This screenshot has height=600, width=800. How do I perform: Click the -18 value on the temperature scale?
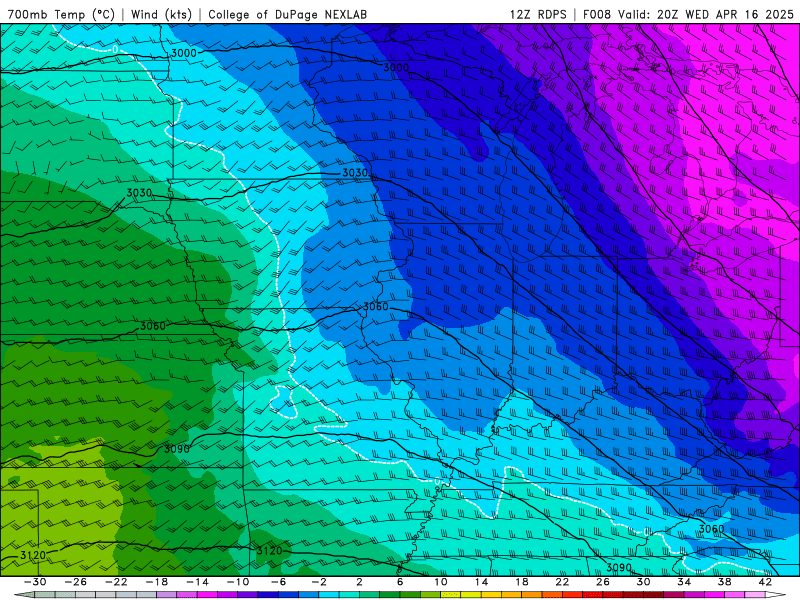[157, 582]
